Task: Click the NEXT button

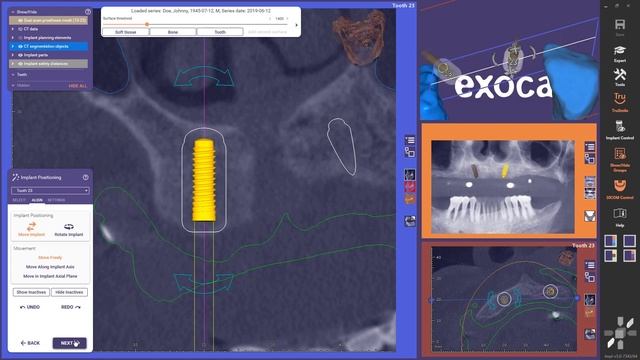Action: coord(69,343)
